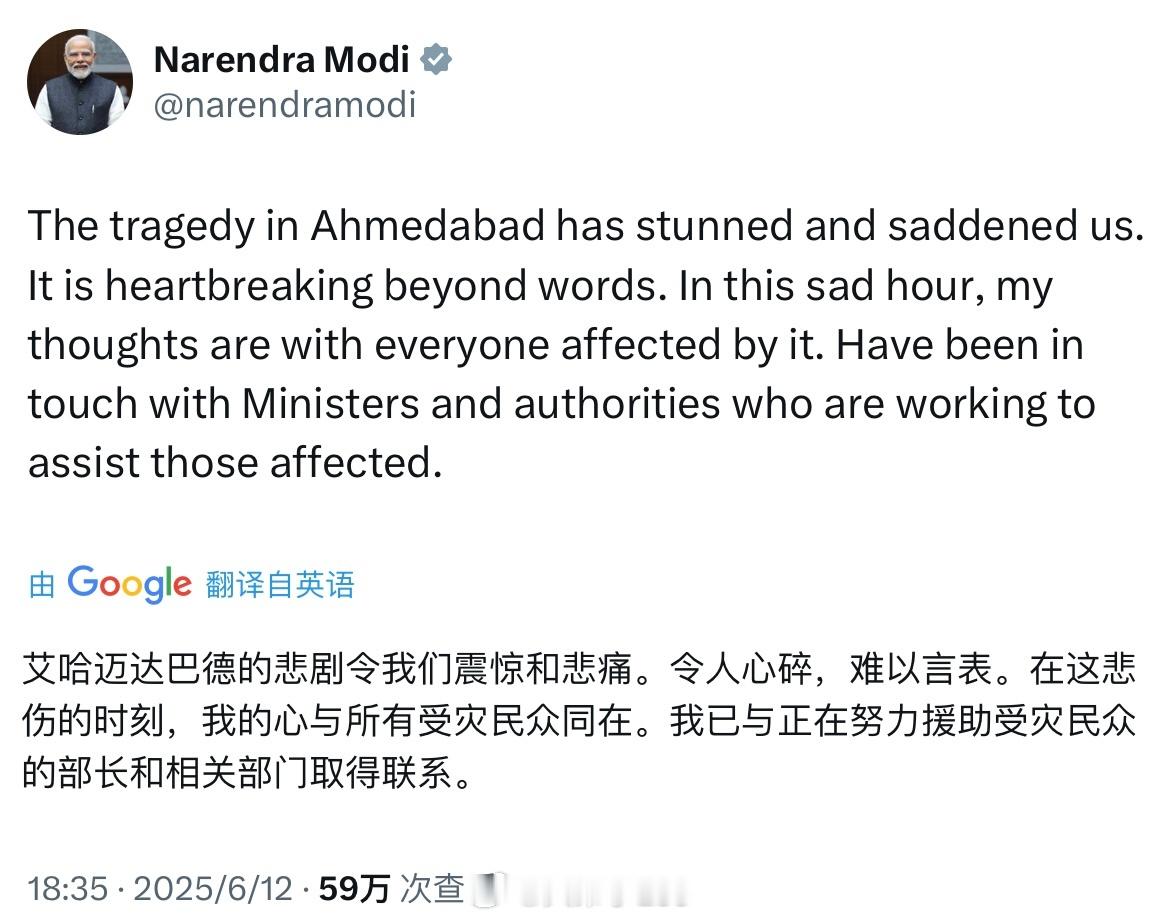Screen dimensions: 1161x920
Task: Click the blurred watermark beside view count
Action: 581,889
